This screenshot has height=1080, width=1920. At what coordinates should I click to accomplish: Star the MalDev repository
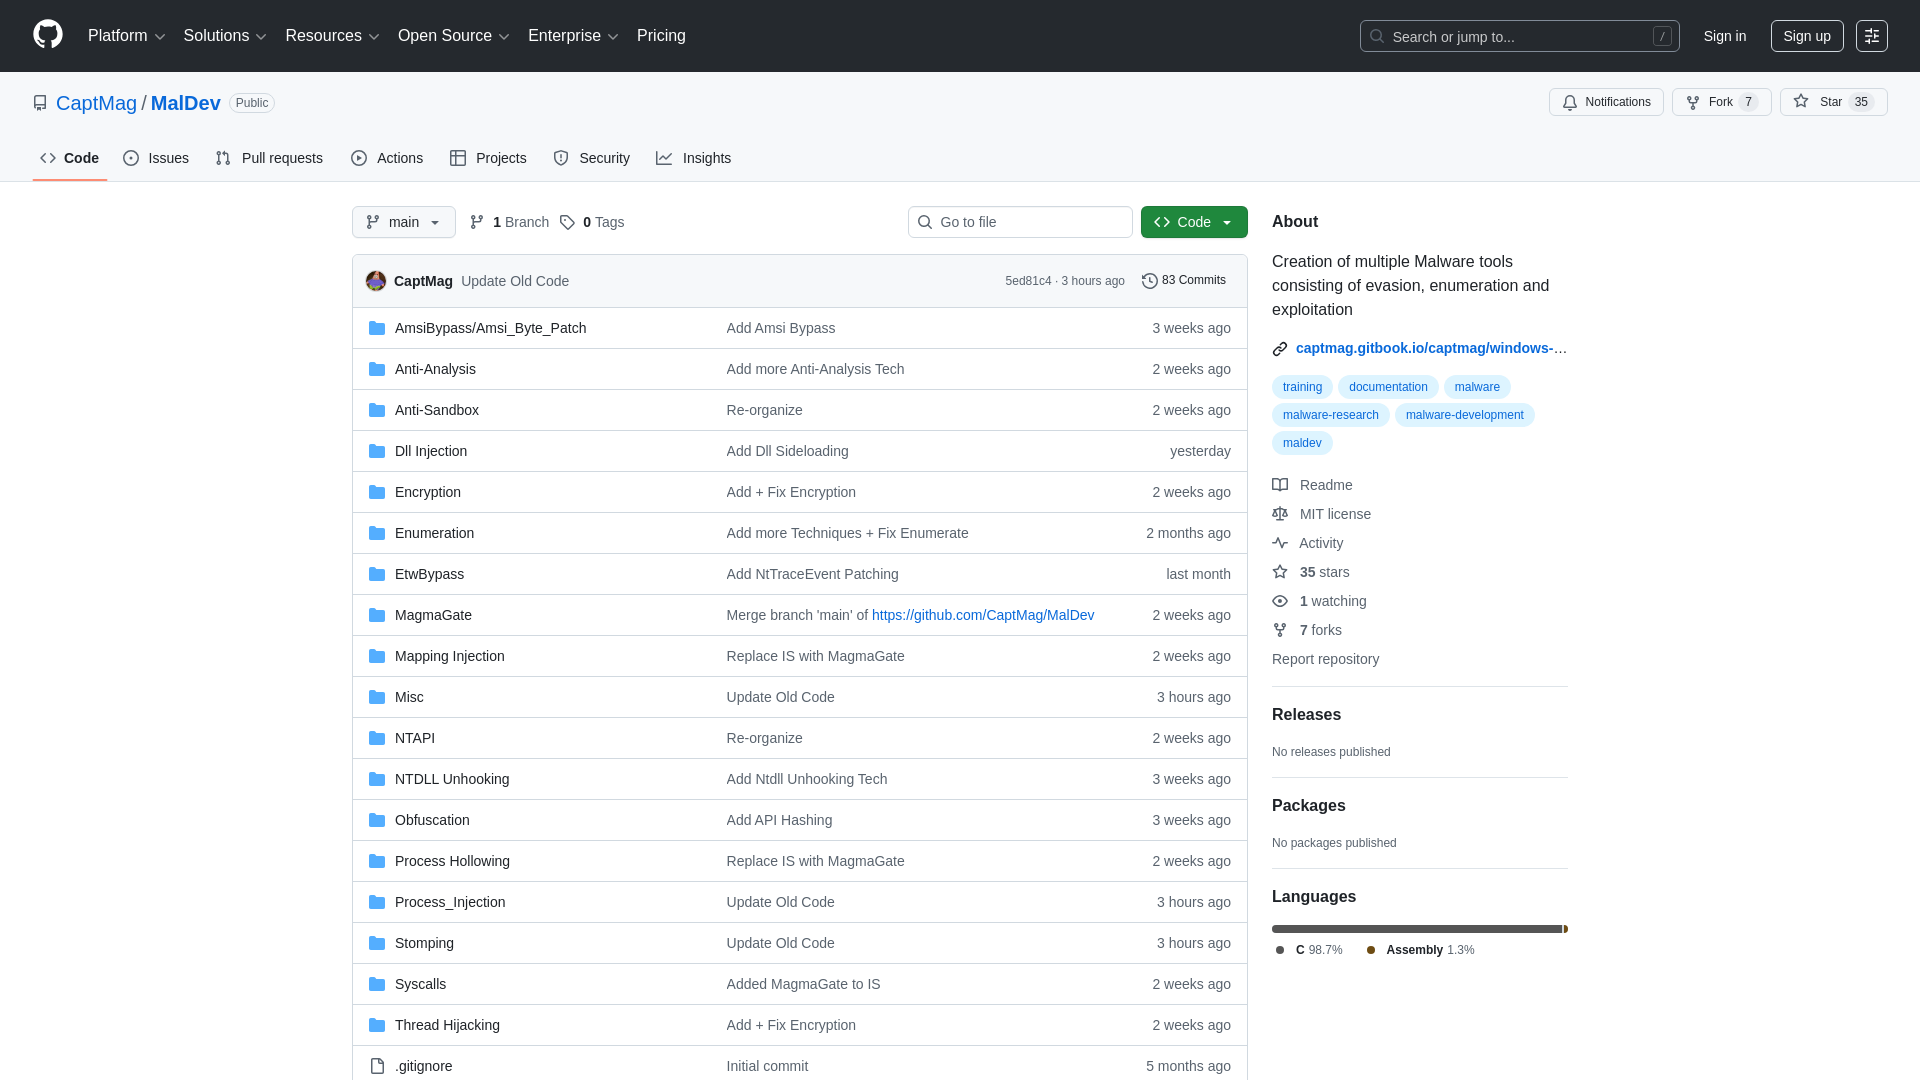[1819, 102]
